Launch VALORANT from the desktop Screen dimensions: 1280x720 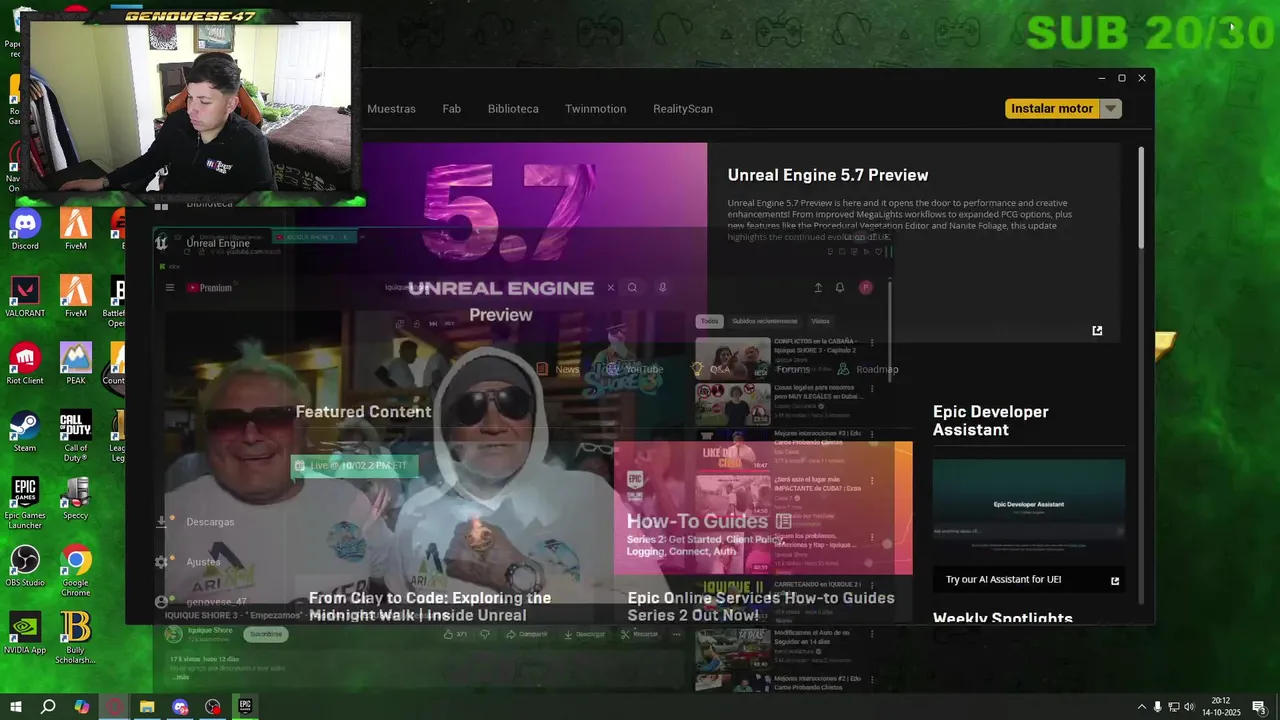click(x=25, y=296)
